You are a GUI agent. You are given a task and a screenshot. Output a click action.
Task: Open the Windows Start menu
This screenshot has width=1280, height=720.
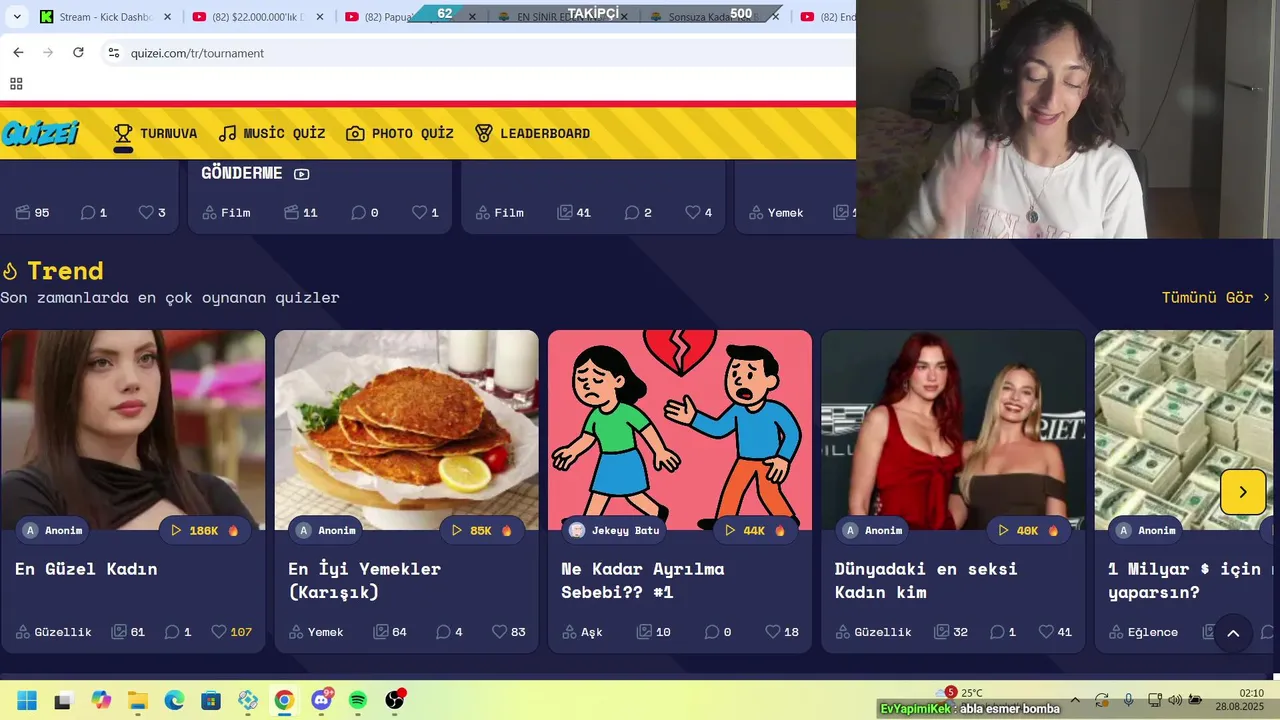[27, 700]
